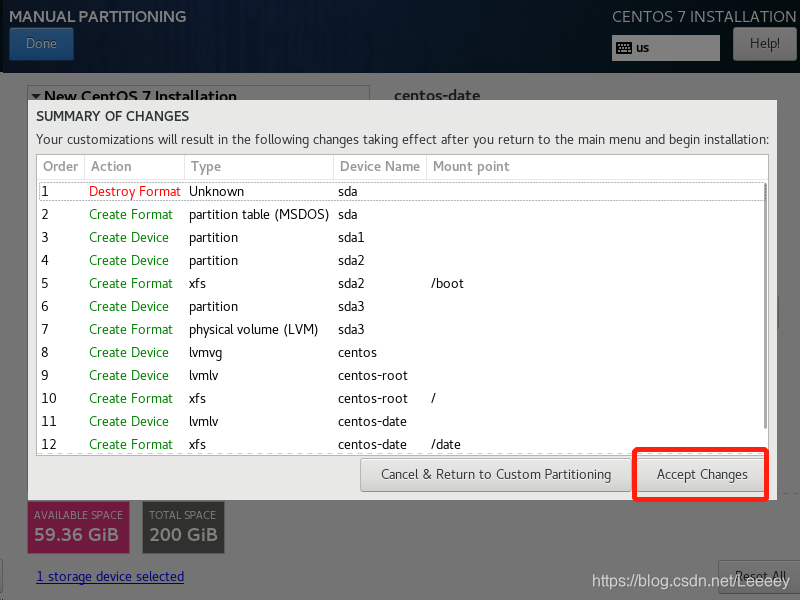Select the lvmvg centos row

[402, 352]
